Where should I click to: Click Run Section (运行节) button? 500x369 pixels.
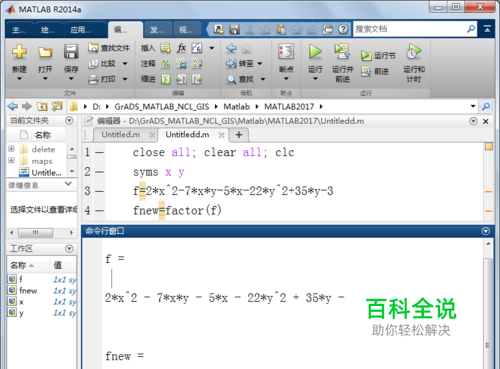point(378,55)
